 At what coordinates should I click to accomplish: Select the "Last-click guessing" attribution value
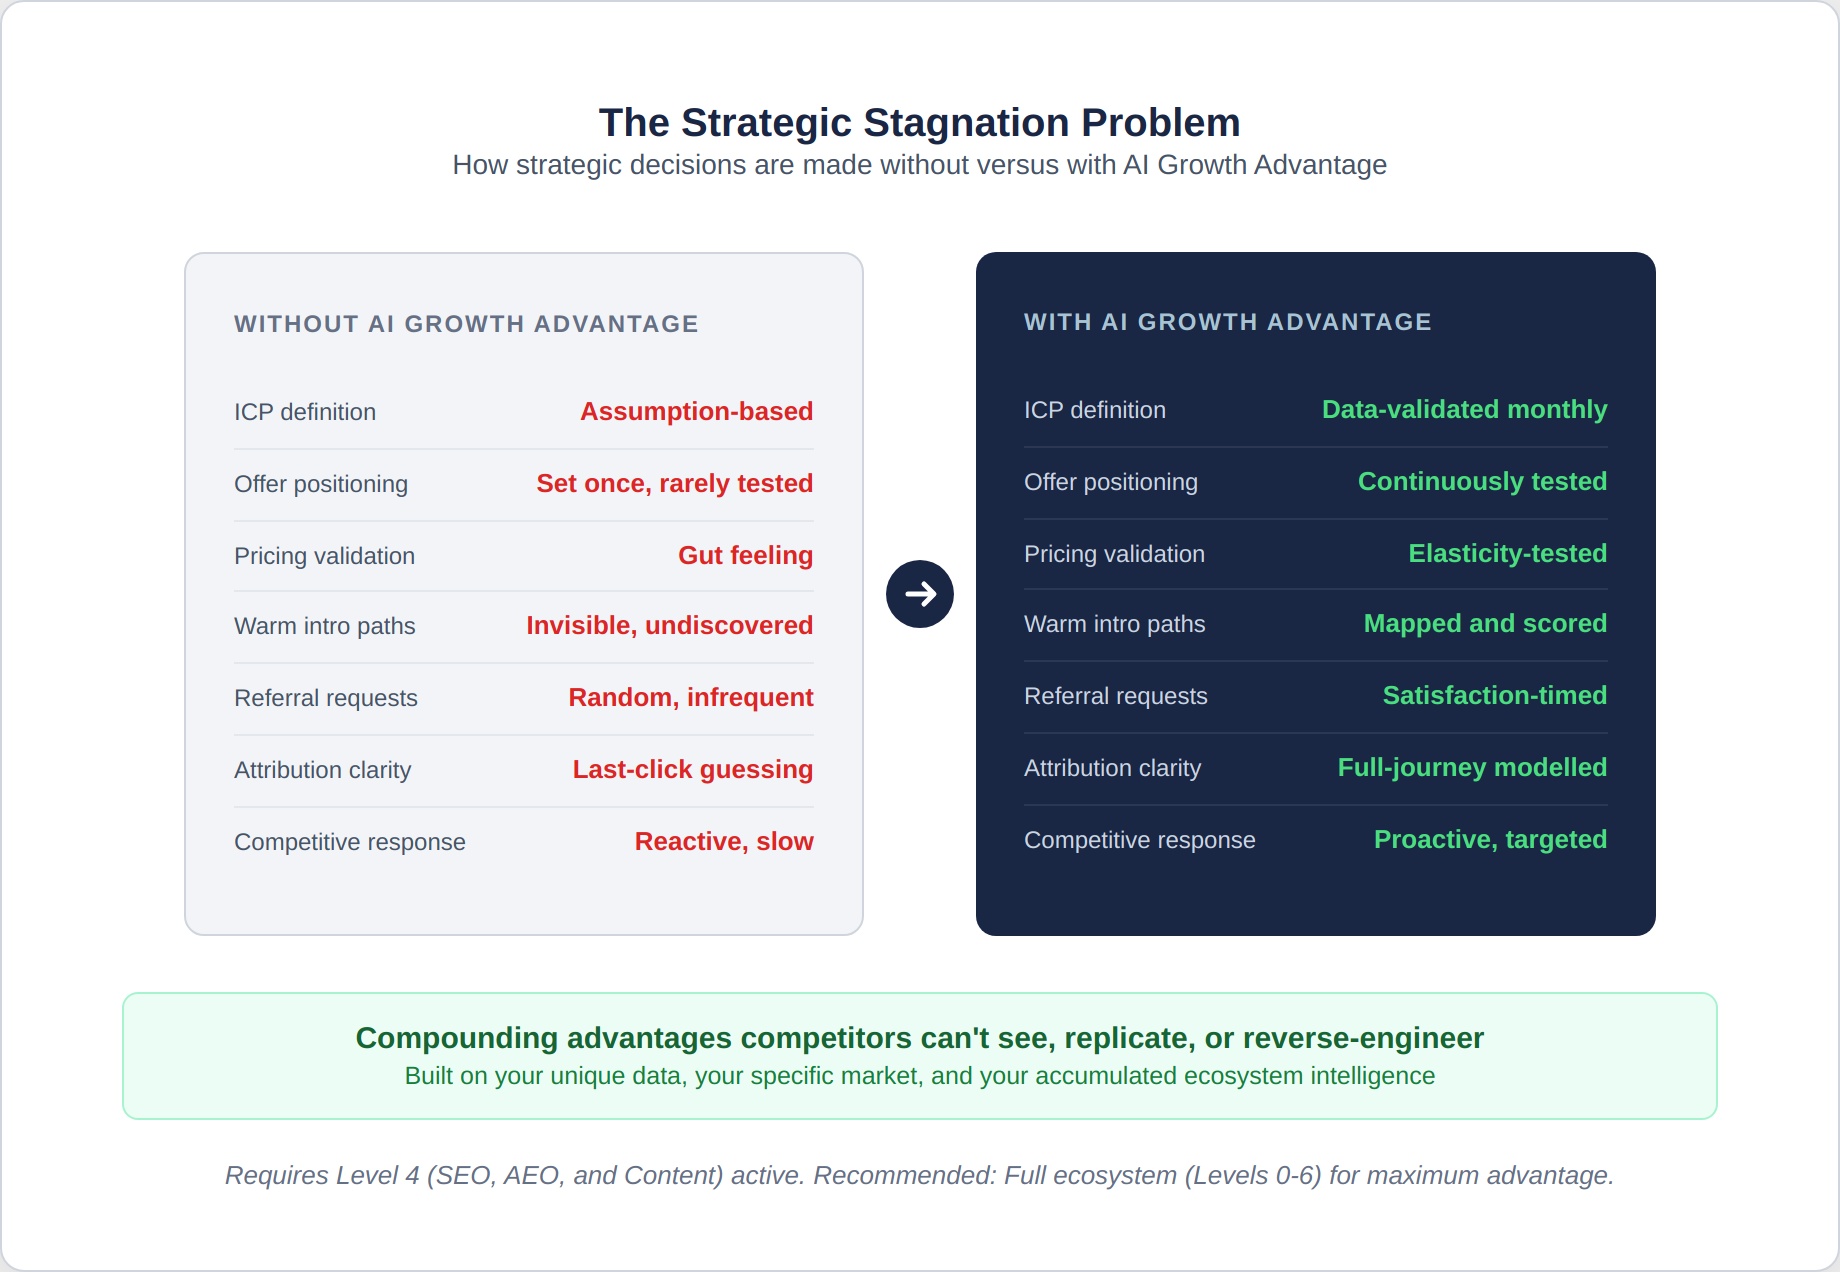point(692,770)
